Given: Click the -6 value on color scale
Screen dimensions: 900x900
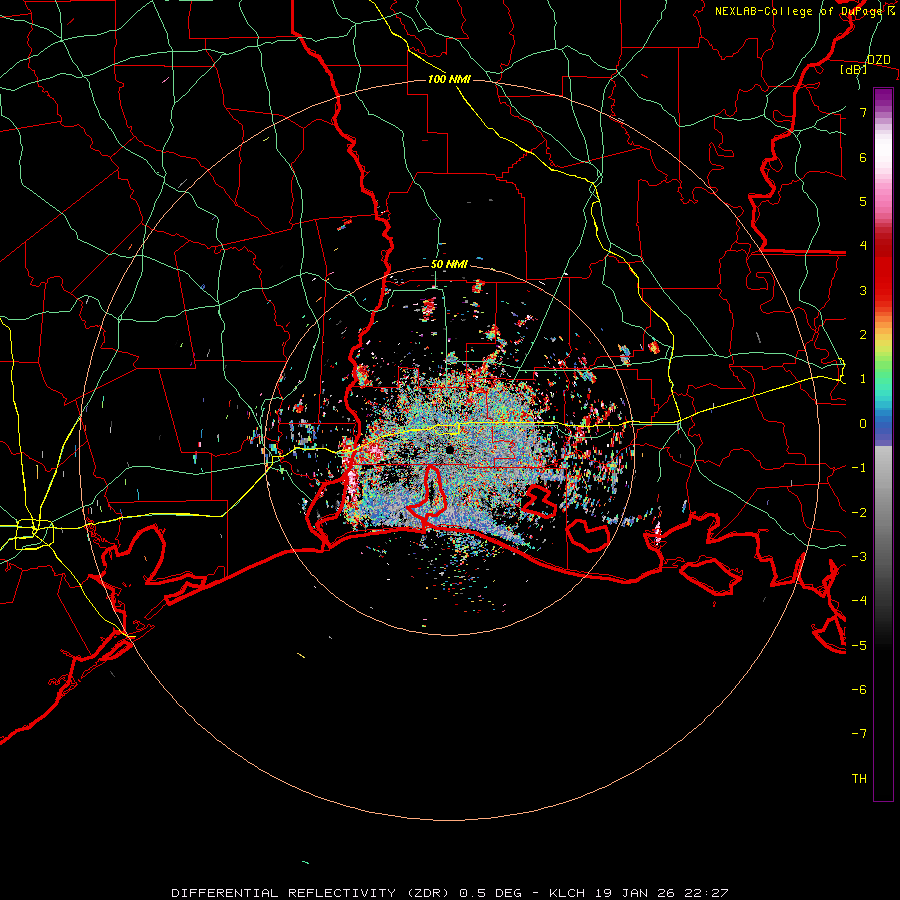Looking at the screenshot, I should pos(859,690).
